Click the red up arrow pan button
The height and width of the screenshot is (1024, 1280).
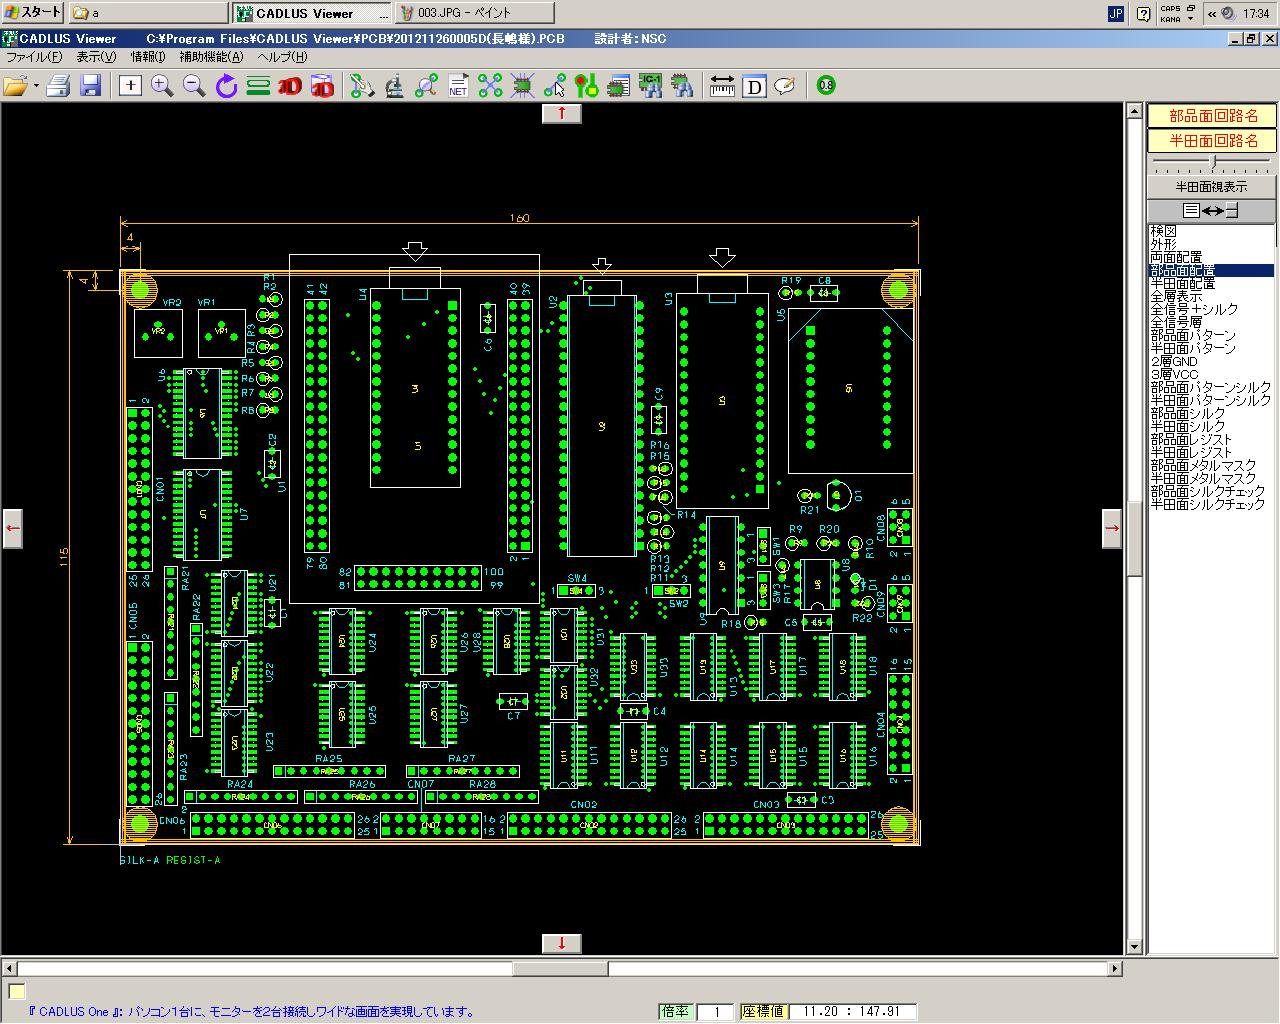click(x=562, y=113)
